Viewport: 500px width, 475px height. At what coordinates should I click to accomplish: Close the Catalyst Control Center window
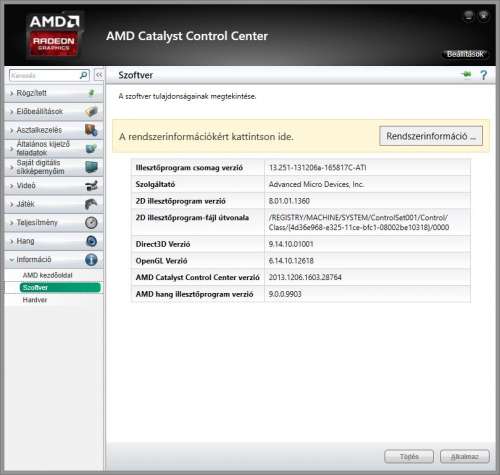(484, 15)
